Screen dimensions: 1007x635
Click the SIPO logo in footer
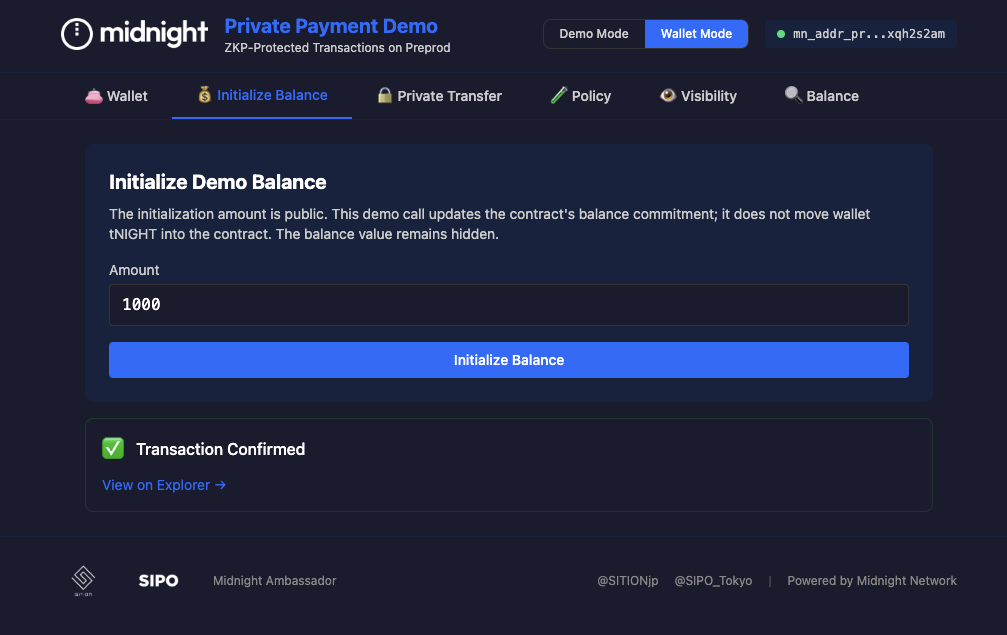click(159, 580)
